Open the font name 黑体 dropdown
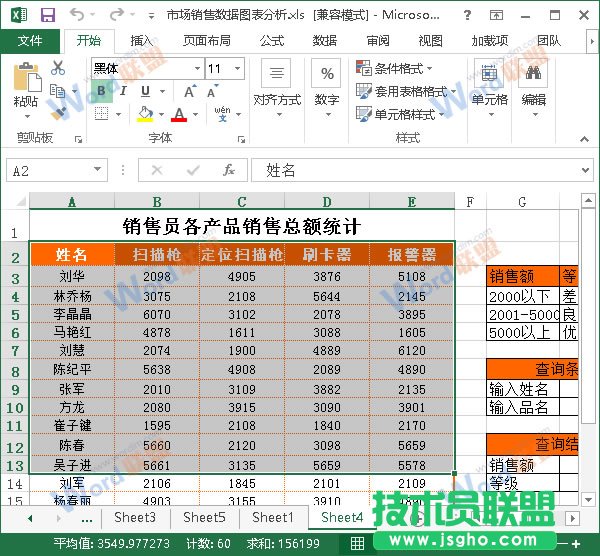The image size is (600, 556). 197,68
